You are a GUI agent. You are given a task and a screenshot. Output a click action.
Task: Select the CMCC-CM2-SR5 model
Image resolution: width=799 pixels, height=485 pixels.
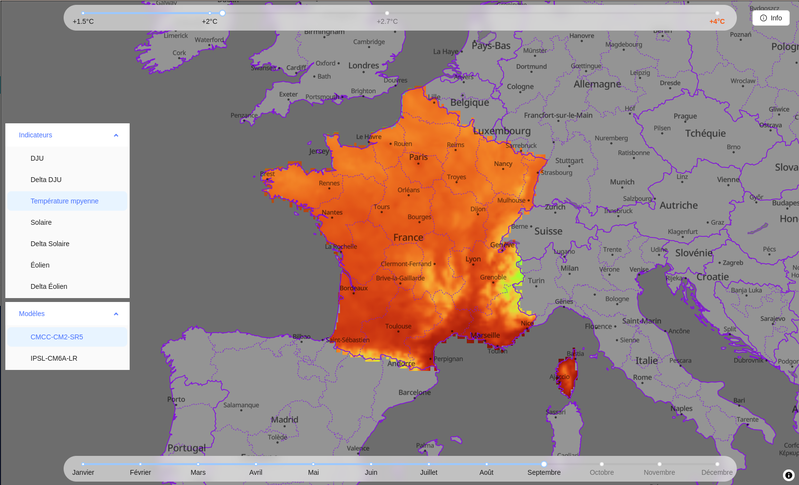click(57, 337)
